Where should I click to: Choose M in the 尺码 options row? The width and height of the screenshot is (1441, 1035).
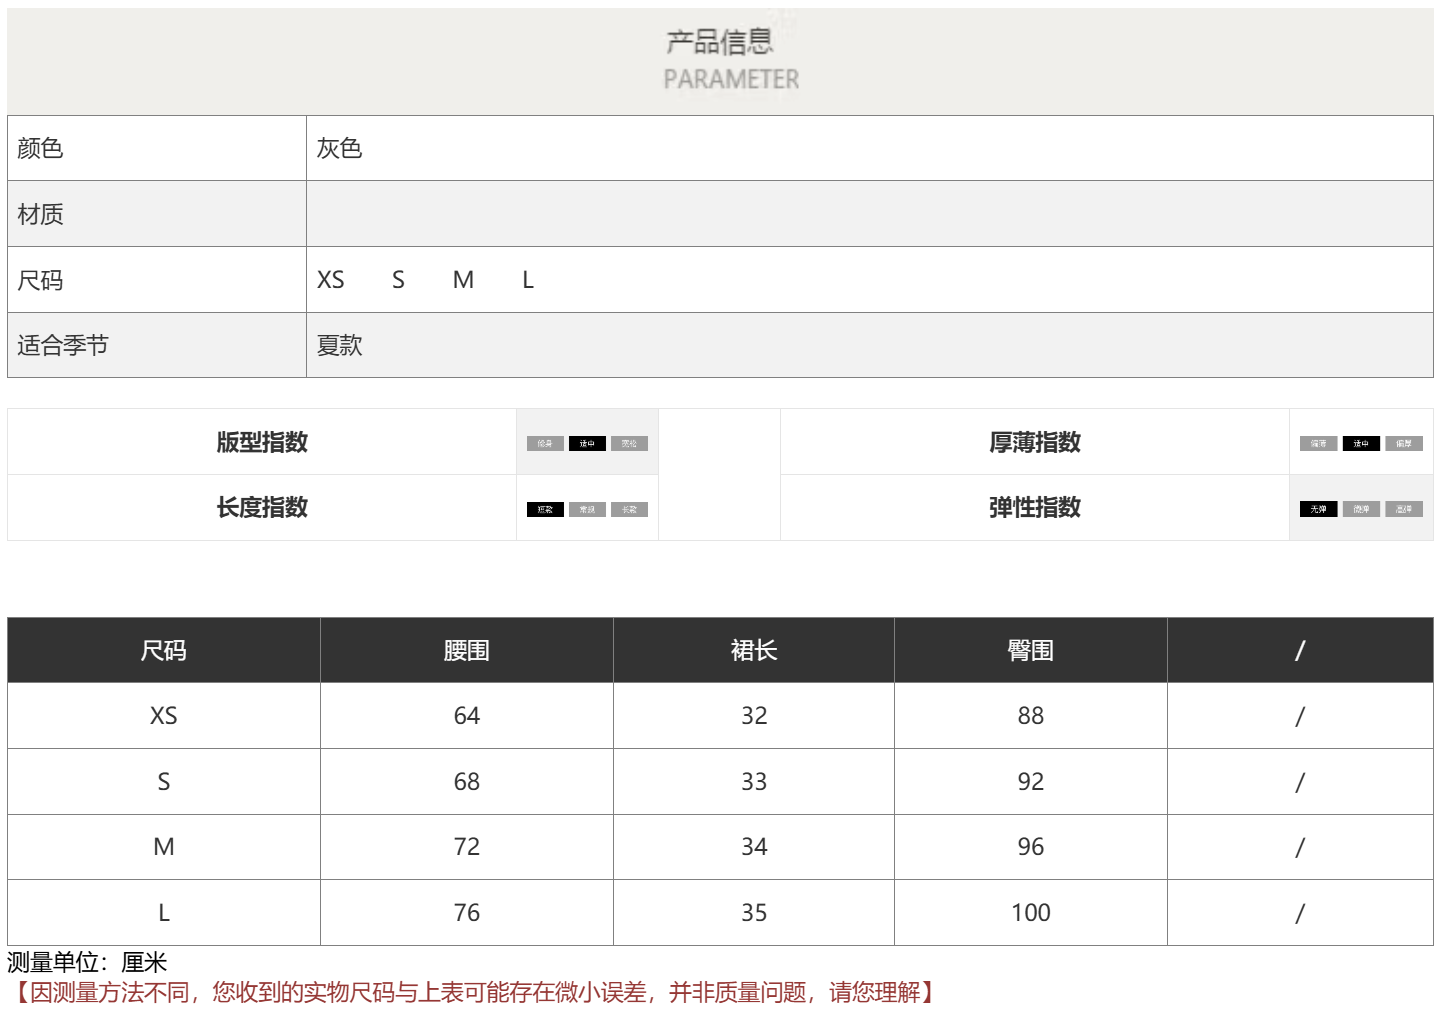coord(463,280)
